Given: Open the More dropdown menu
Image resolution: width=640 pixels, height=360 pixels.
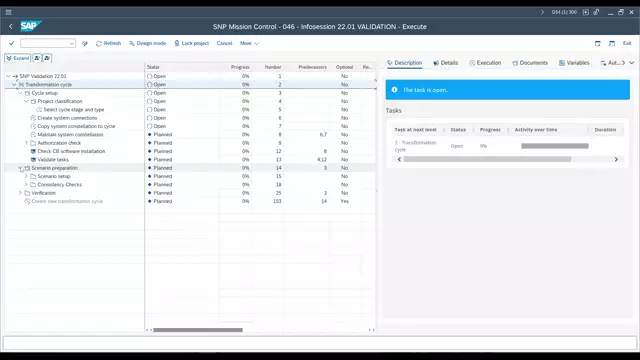Looking at the screenshot, I should click(249, 43).
